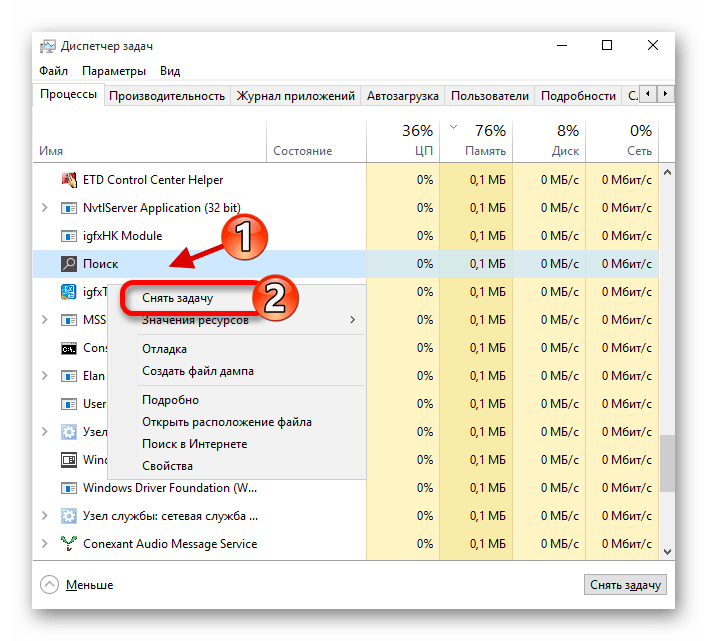Click gear icon of Узел службы: сетевая служба
Viewport: 707px width, 641px height.
pos(69,516)
